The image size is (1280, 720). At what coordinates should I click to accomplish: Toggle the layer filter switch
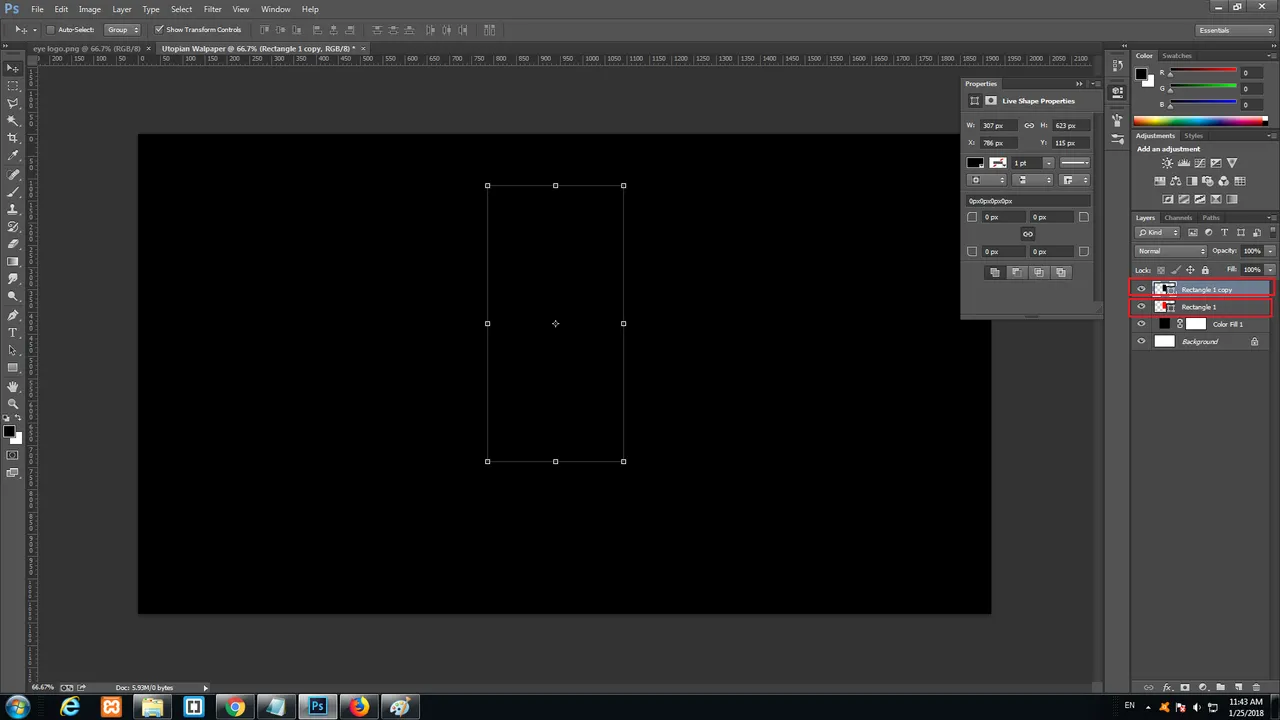[1271, 233]
